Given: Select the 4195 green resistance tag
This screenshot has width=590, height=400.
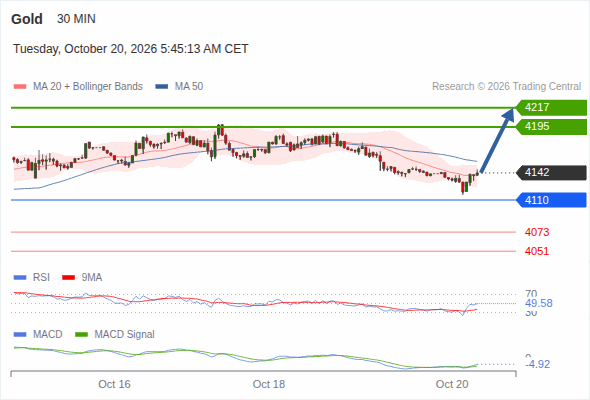Looking at the screenshot, I should (x=551, y=126).
